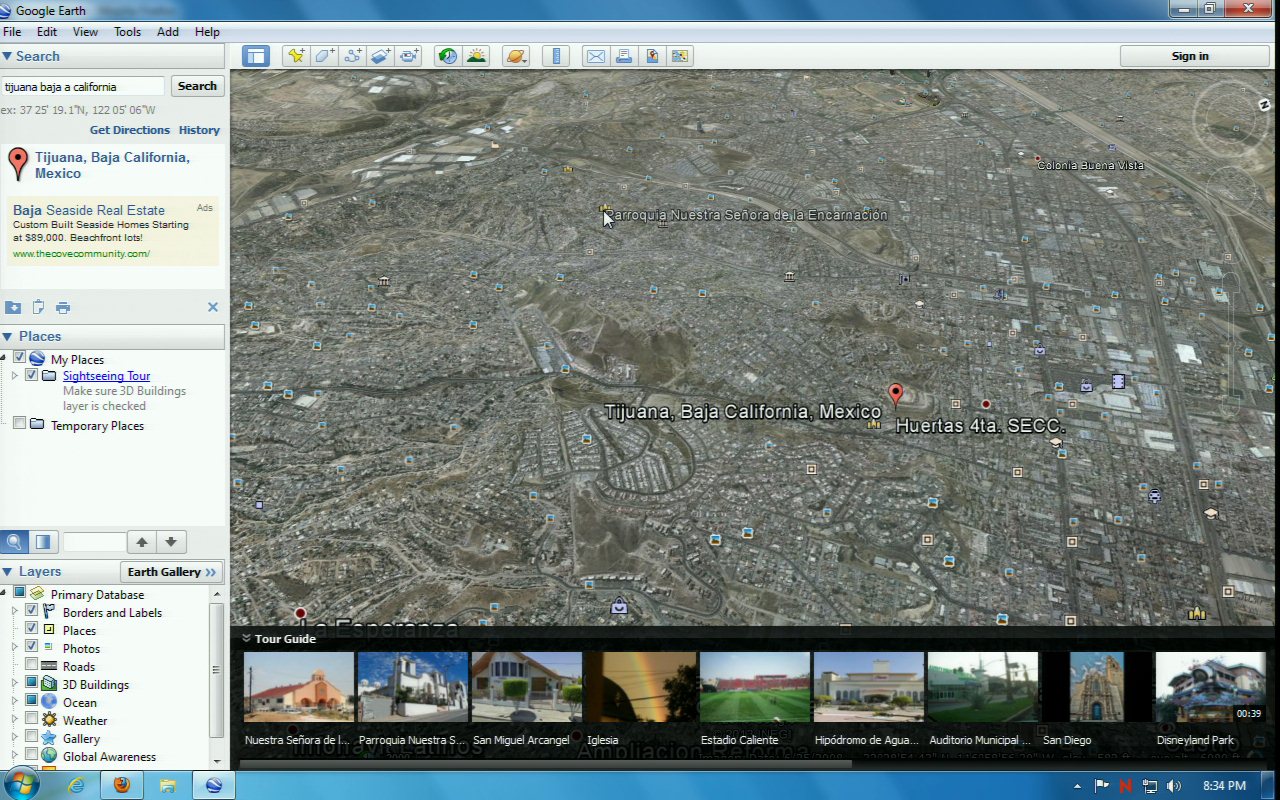Open the View menu

[85, 32]
